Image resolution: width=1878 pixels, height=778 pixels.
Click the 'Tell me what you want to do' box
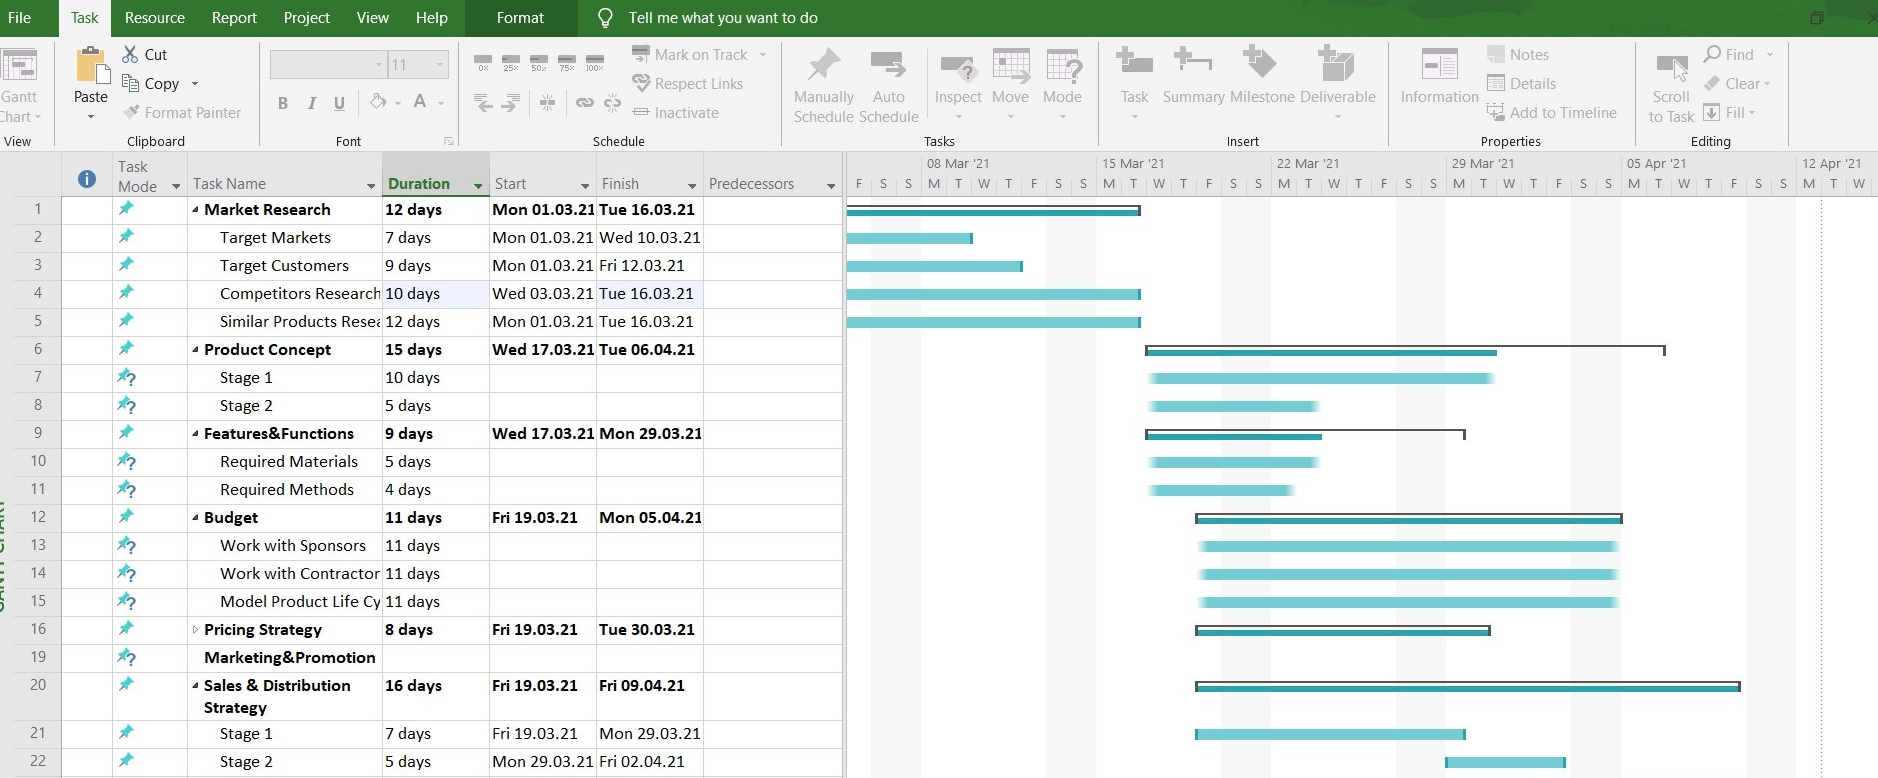click(x=722, y=18)
